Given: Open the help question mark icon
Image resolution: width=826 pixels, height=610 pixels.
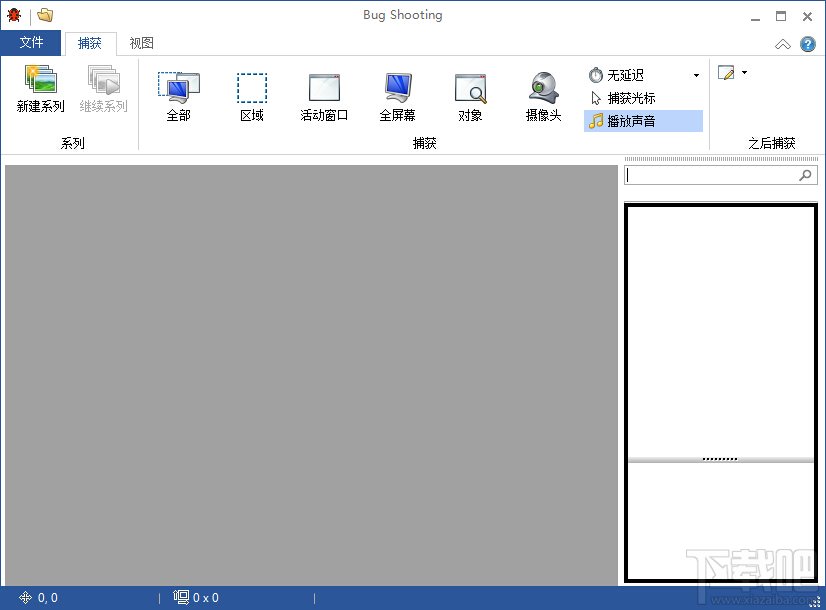Looking at the screenshot, I should (807, 44).
